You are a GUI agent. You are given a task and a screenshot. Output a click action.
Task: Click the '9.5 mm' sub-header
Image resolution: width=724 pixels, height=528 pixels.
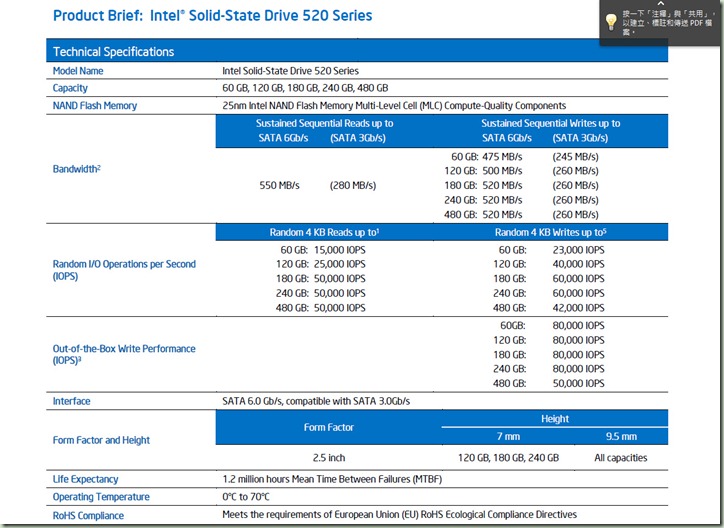[621, 437]
